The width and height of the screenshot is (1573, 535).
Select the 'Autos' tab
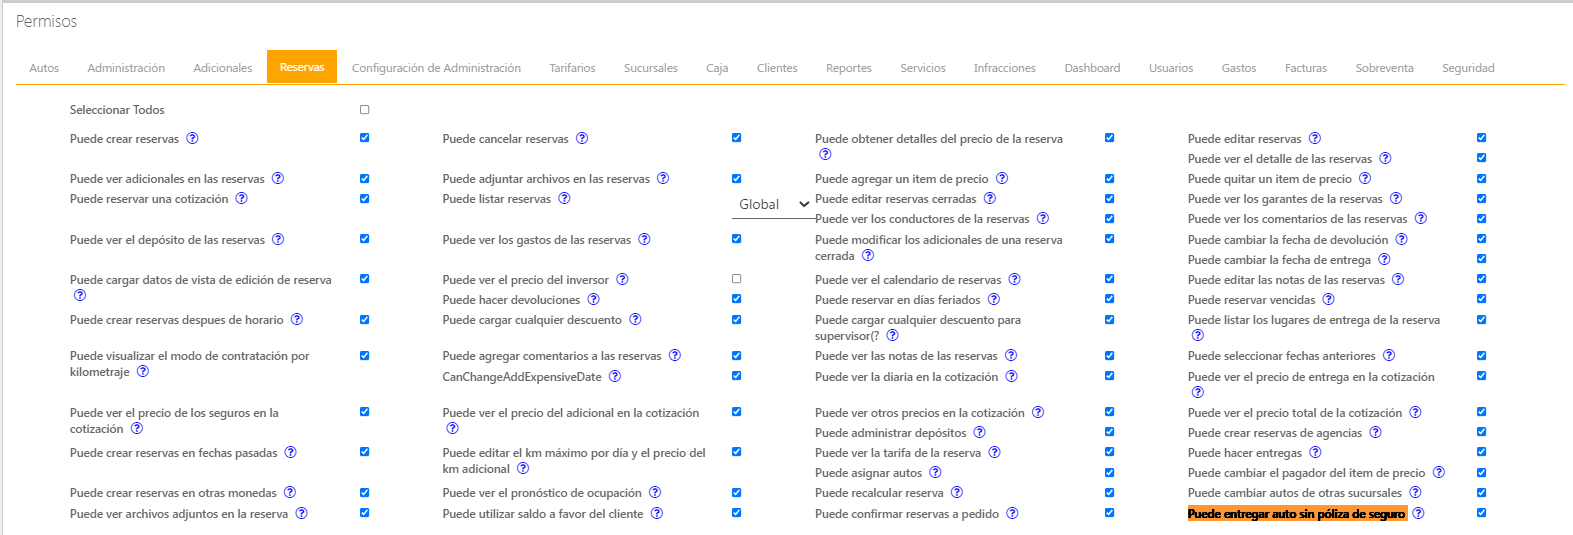pyautogui.click(x=44, y=68)
